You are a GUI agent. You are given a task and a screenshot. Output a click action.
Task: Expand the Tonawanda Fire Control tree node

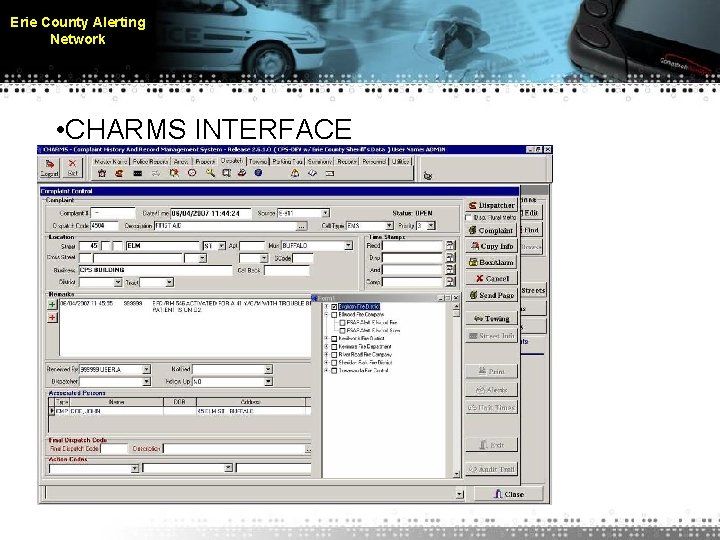tap(326, 371)
